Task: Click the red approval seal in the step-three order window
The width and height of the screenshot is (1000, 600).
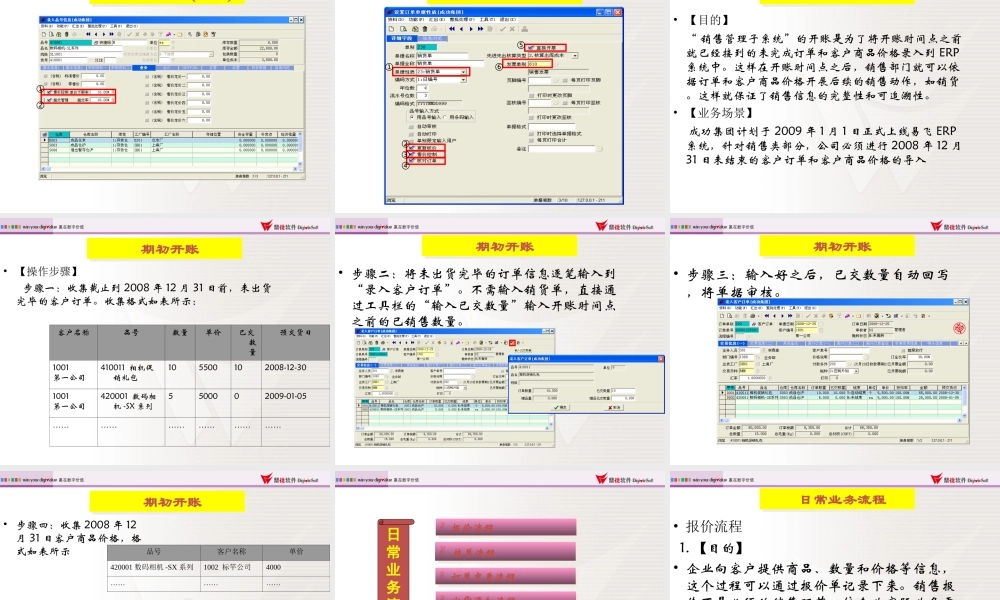Action: pyautogui.click(x=959, y=328)
